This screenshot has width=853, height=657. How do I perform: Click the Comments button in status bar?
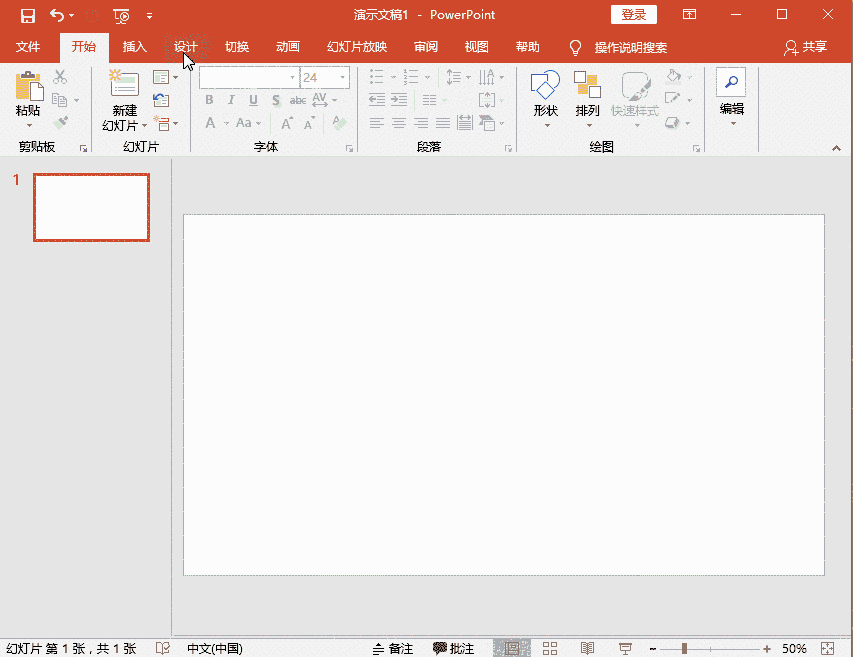tap(453, 648)
